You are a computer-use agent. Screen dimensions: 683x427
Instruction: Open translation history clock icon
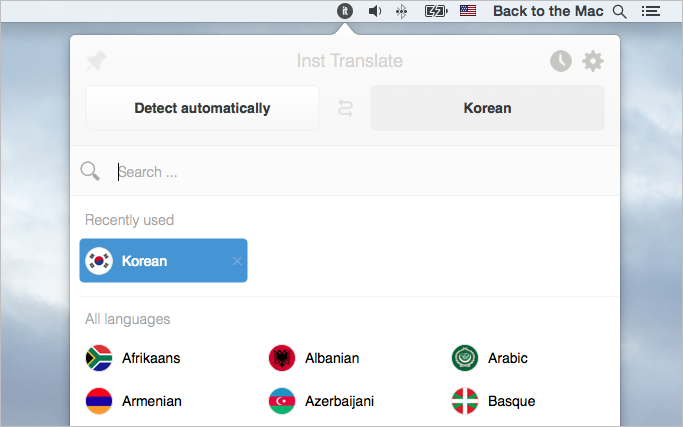tap(561, 61)
